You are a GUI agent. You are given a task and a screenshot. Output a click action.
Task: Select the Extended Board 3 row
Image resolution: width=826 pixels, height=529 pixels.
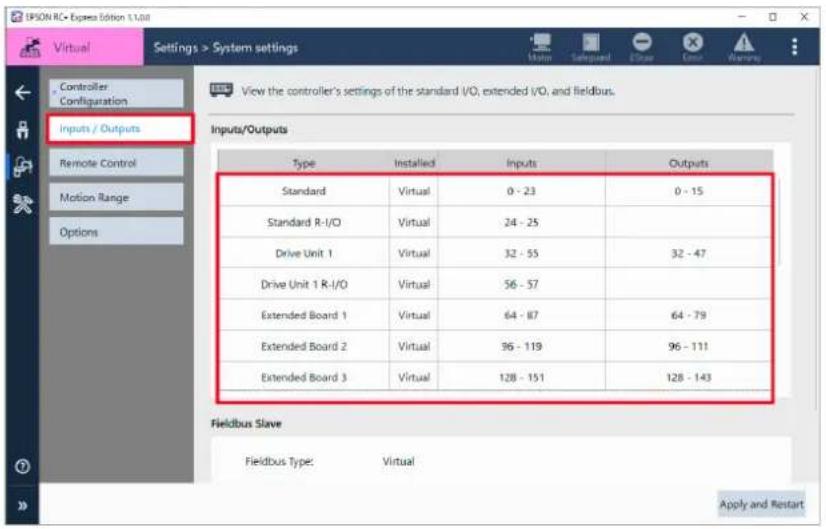click(495, 376)
